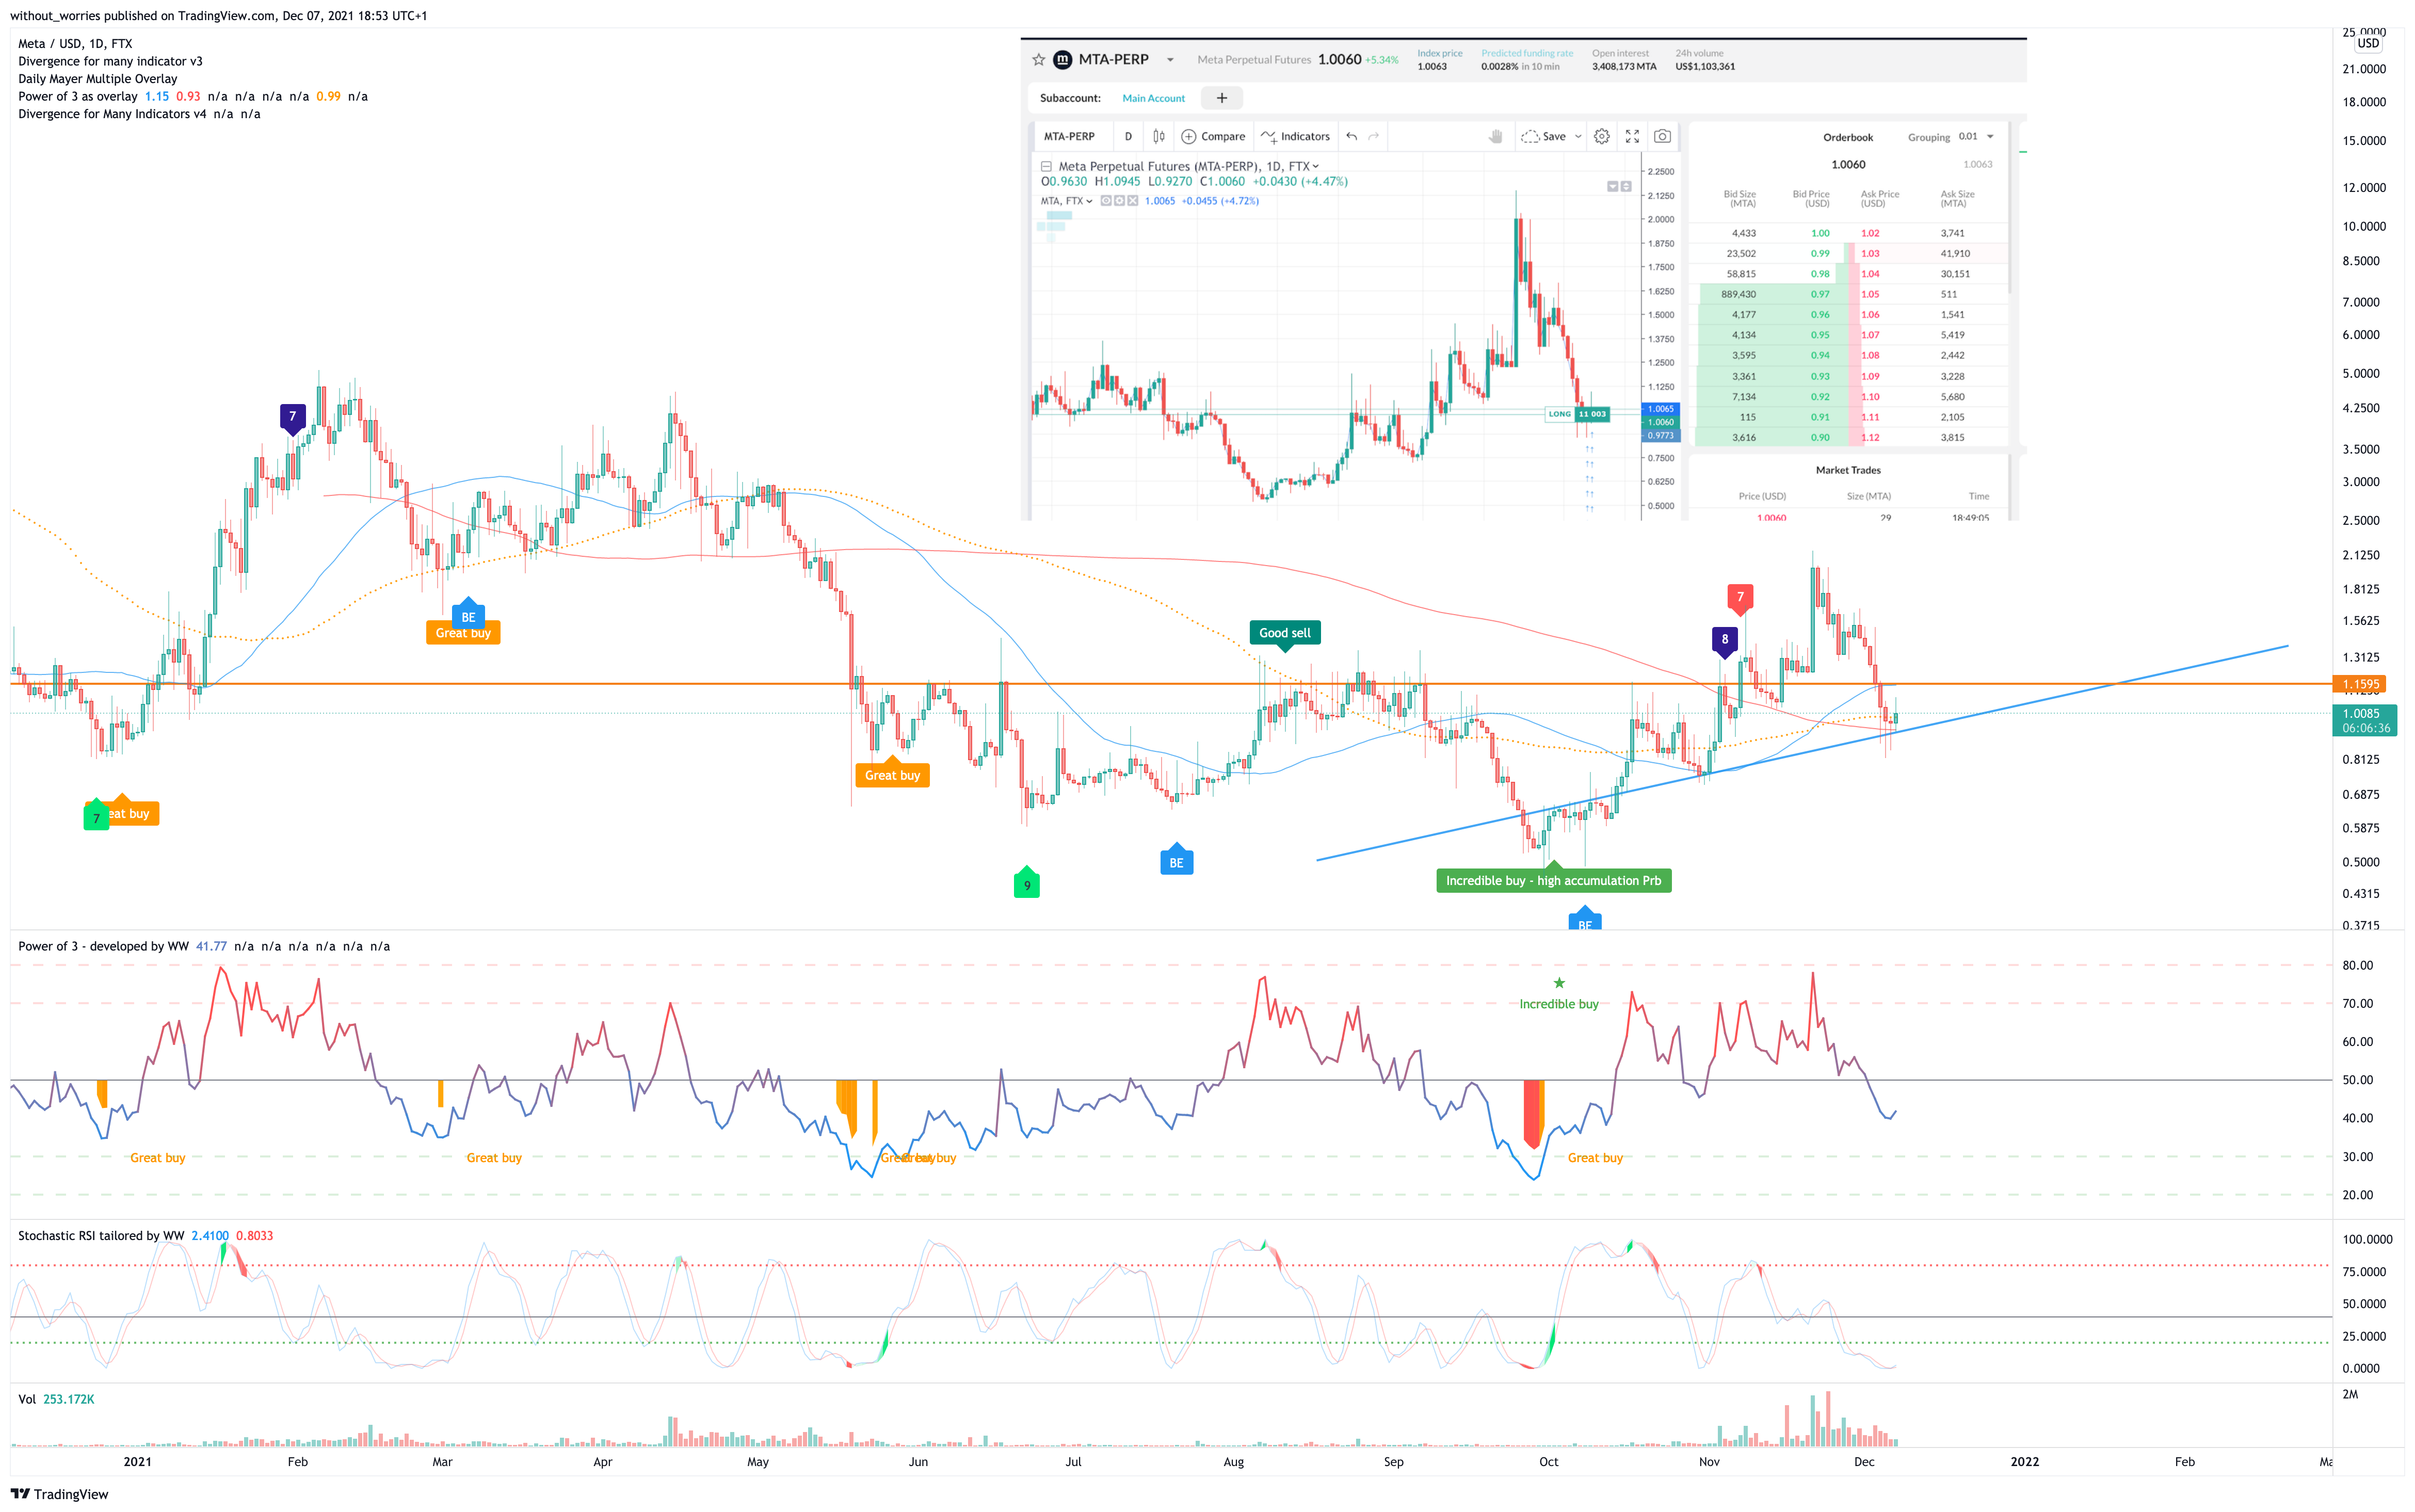Expand the MTA-PERP 1D FTX legend chevron
Image resolution: width=2415 pixels, height=1512 pixels.
point(1316,166)
